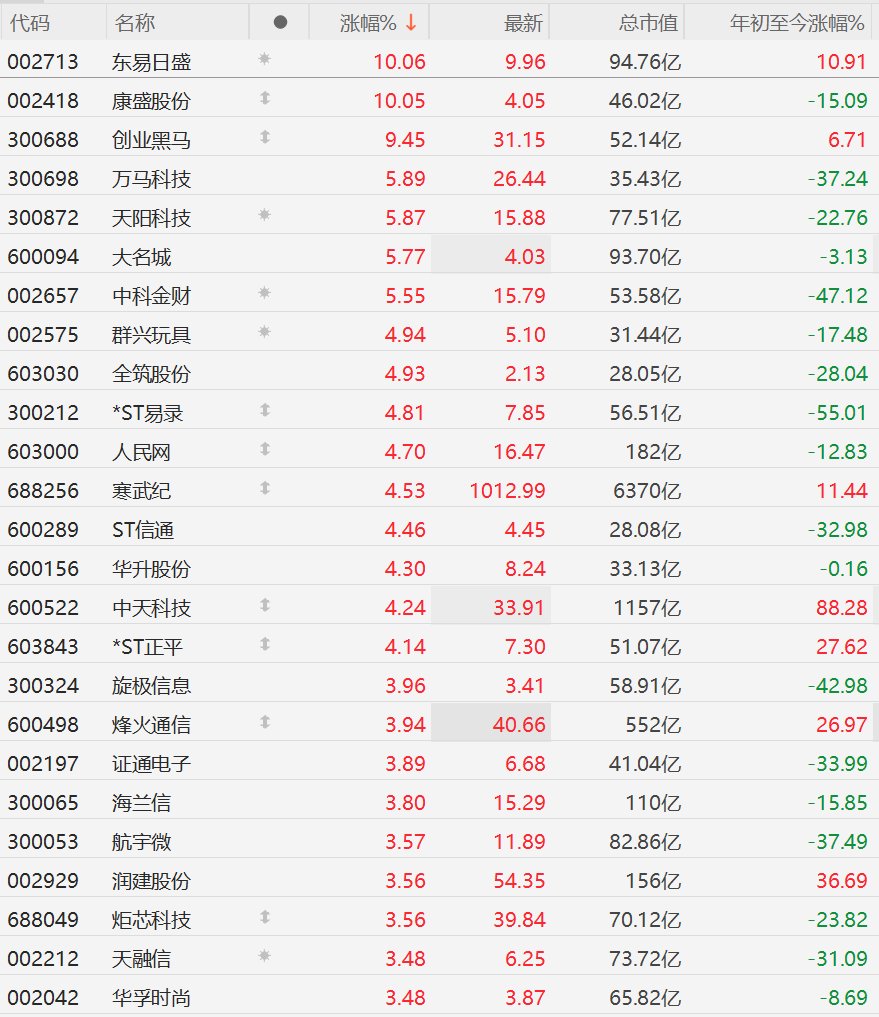Open stock name 群兴玩具
Screen dimensions: 879x1017
click(x=151, y=335)
